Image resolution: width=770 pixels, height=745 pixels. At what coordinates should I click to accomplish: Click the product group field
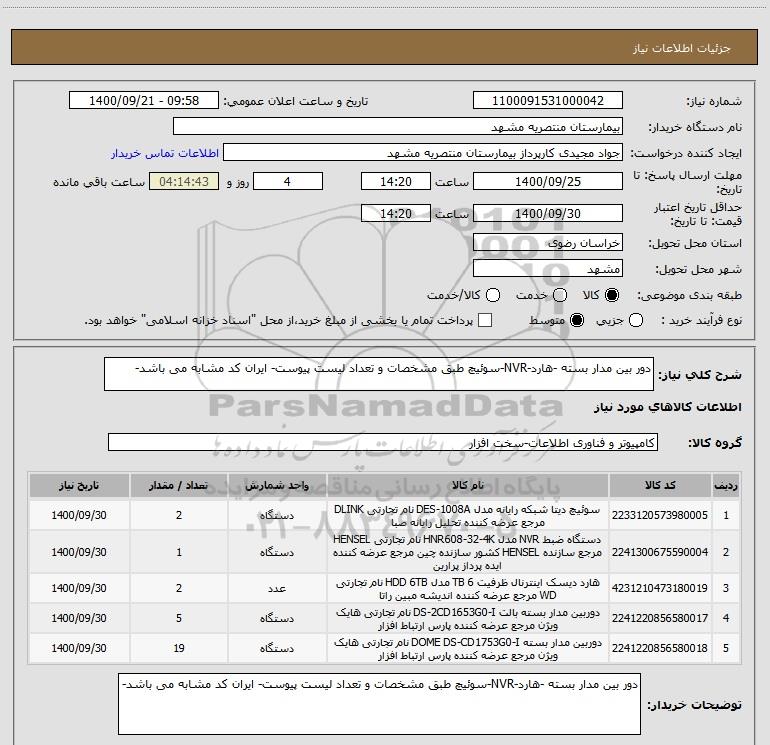point(383,442)
